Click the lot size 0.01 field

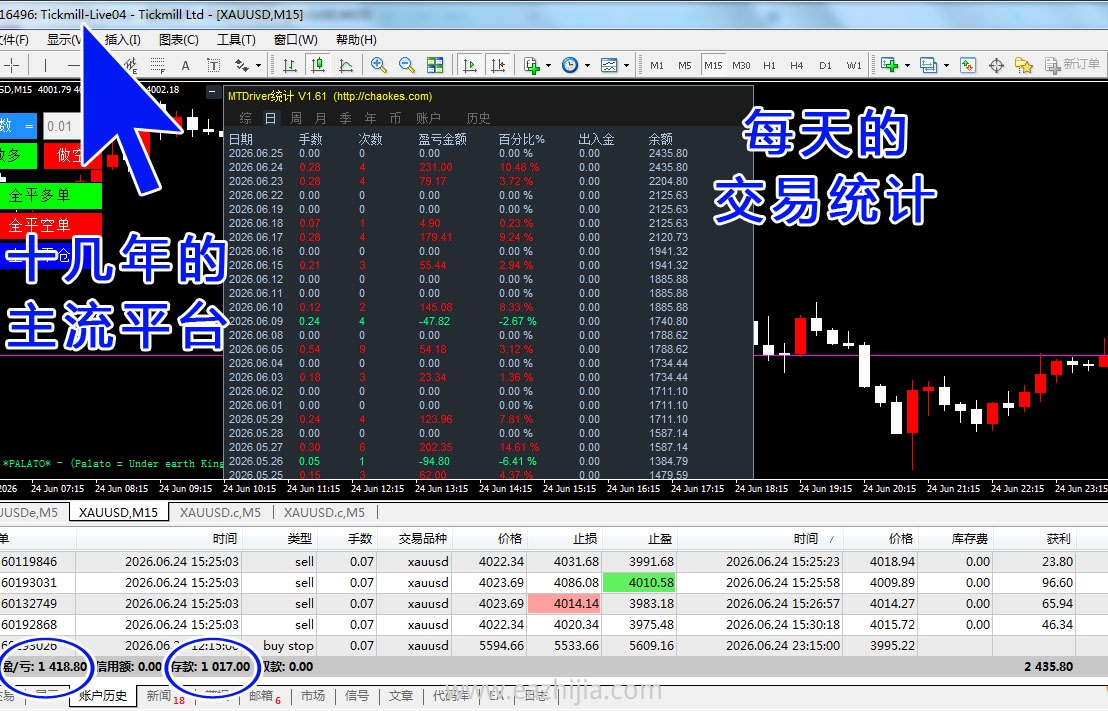[x=62, y=127]
